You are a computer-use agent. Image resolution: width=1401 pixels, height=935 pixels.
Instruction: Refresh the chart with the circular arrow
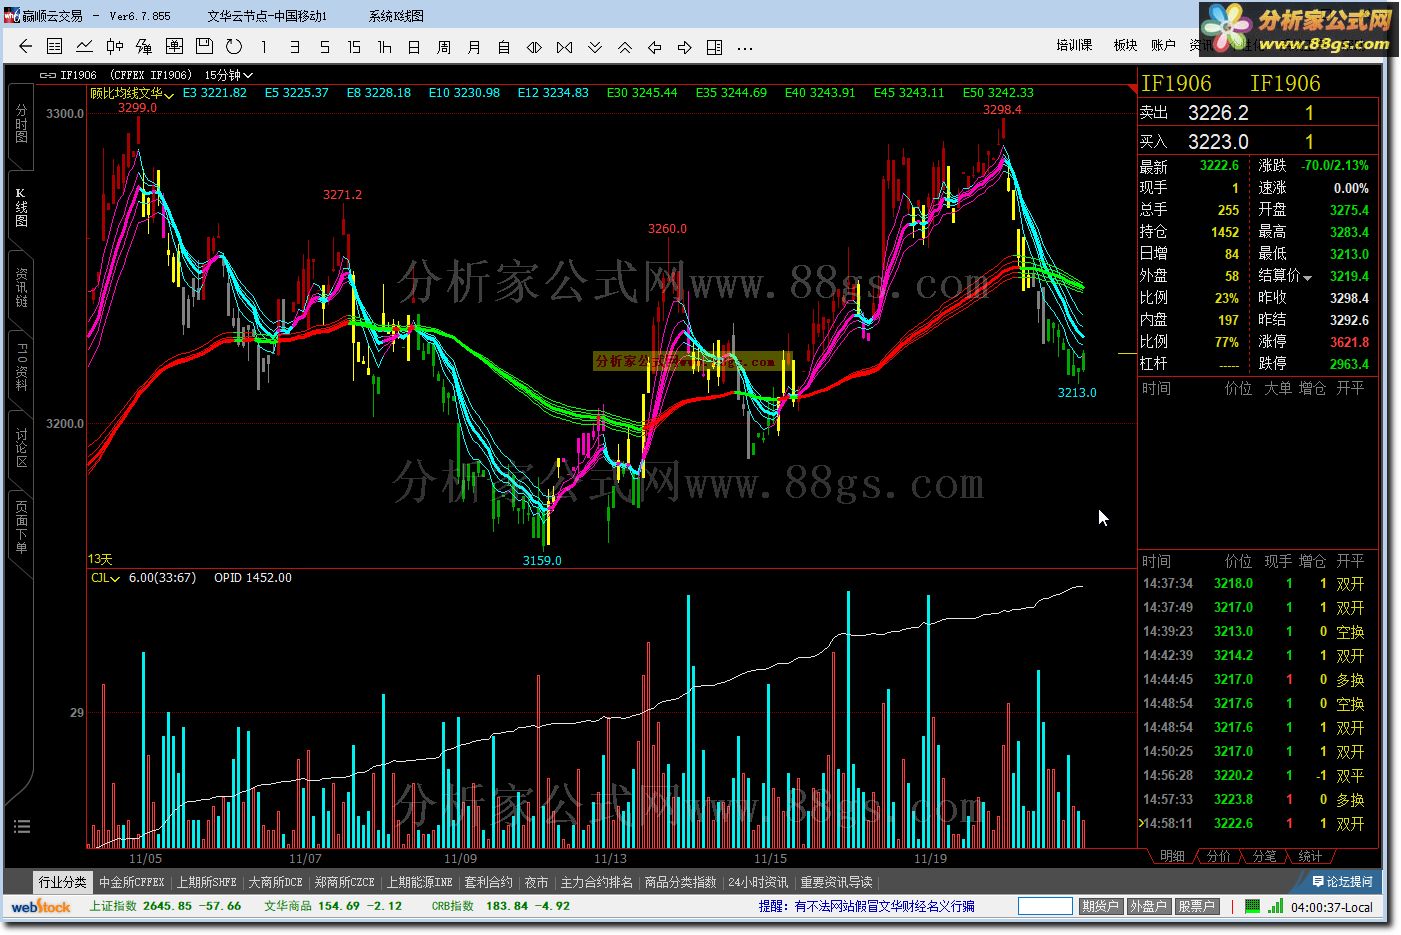point(234,46)
